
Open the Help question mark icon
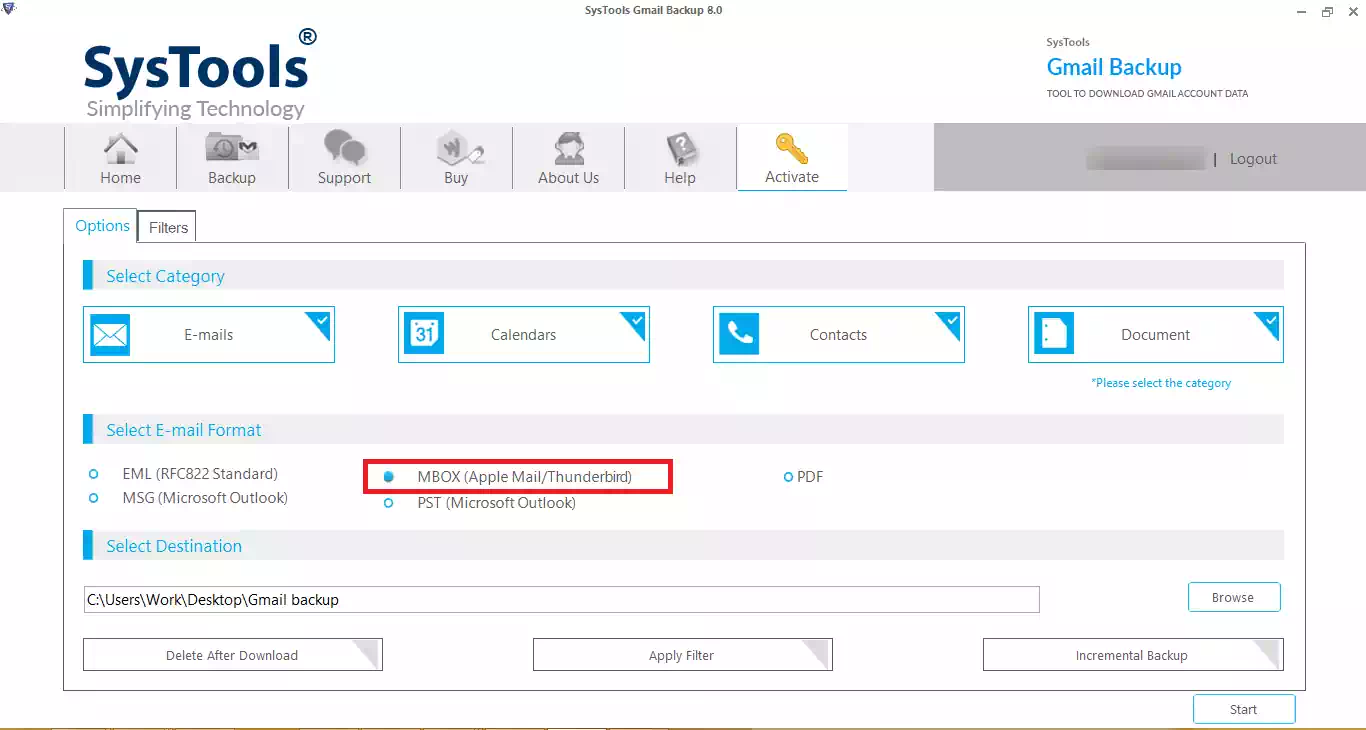click(681, 149)
